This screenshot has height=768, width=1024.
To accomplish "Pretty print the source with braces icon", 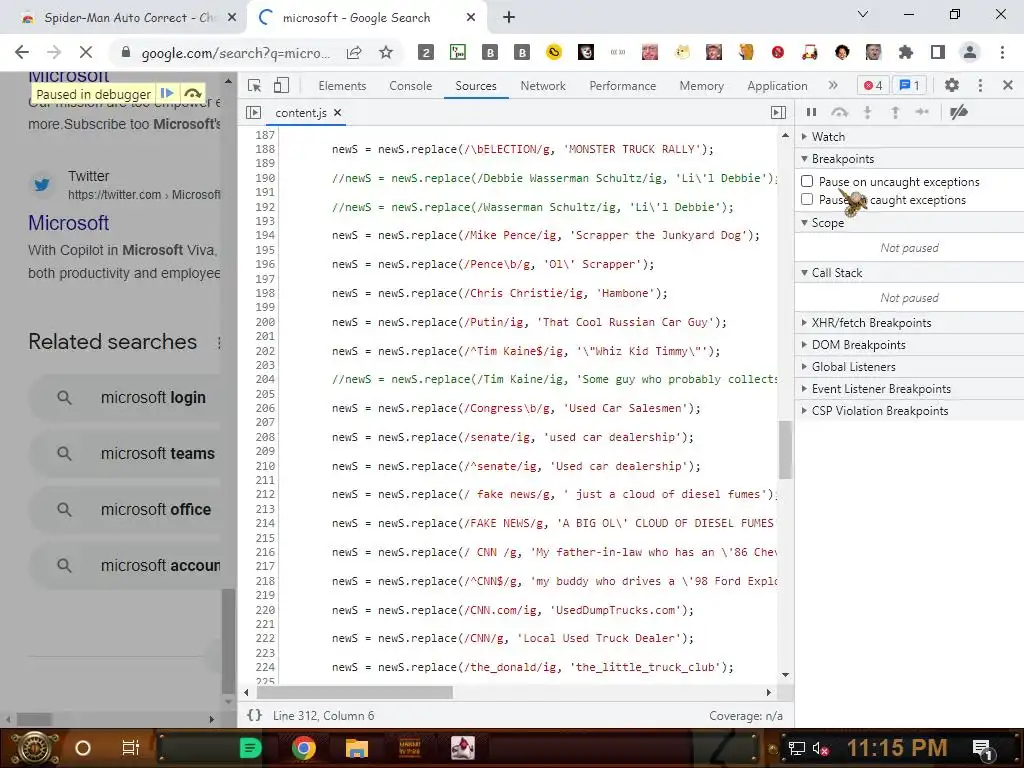I will (254, 715).
